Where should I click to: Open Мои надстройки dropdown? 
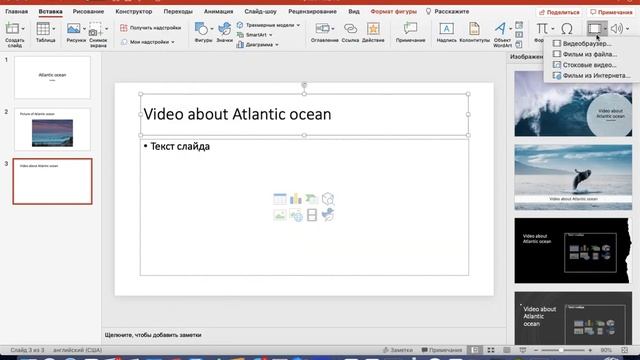pos(148,42)
